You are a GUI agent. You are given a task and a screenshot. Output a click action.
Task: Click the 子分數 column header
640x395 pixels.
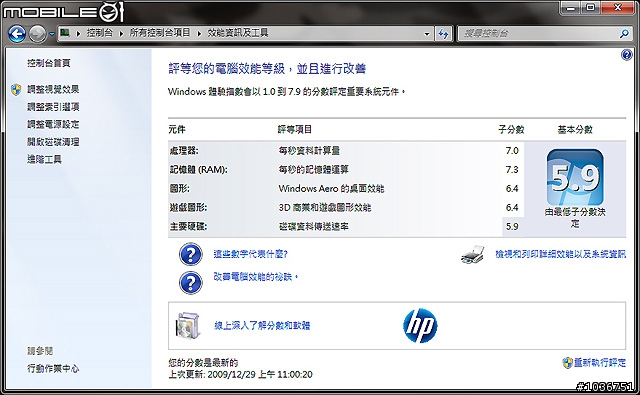pos(511,130)
